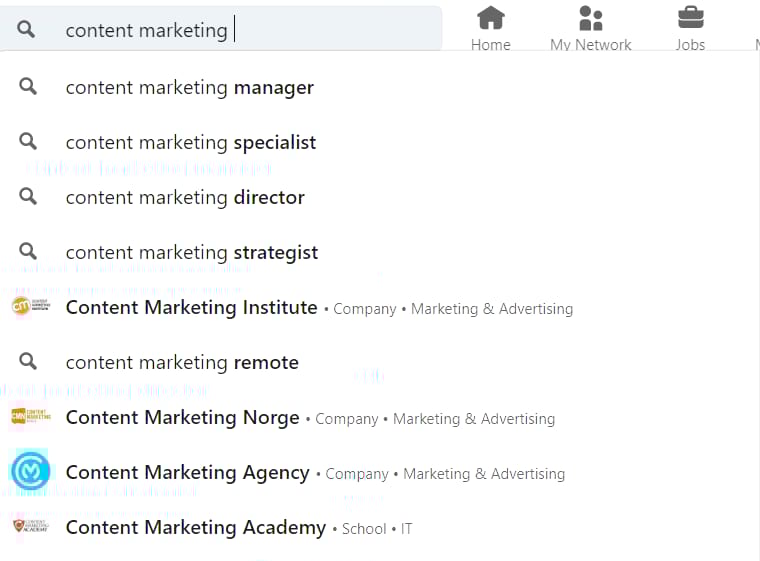
Task: Open Content Marketing Academy school result
Action: point(380,528)
